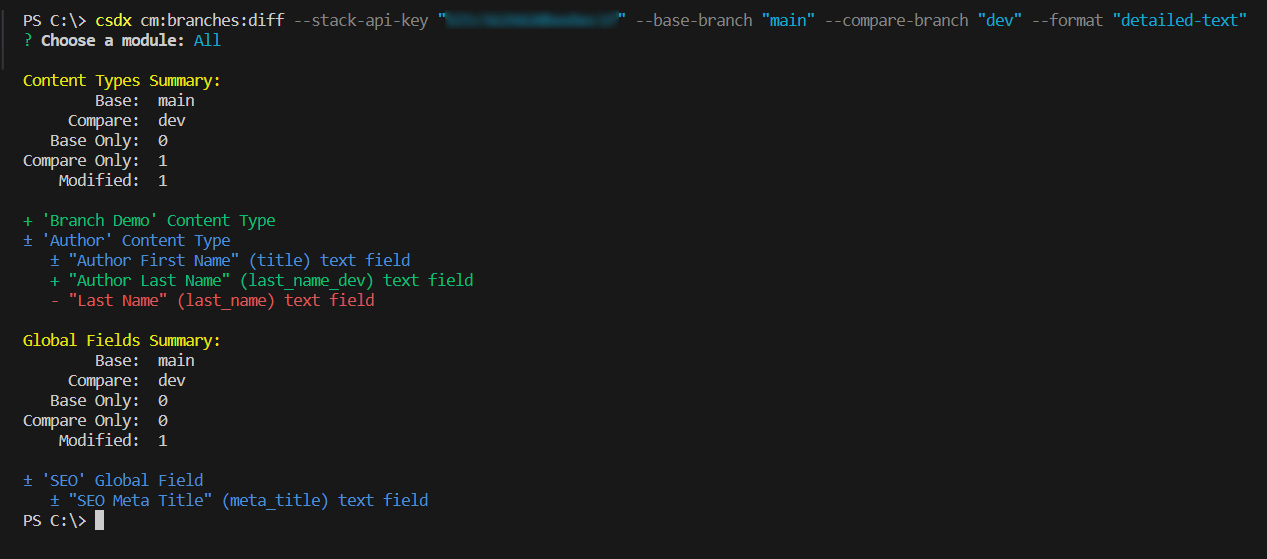Click the cm:branches:diff command text
1267x559 pixels.
coord(213,20)
